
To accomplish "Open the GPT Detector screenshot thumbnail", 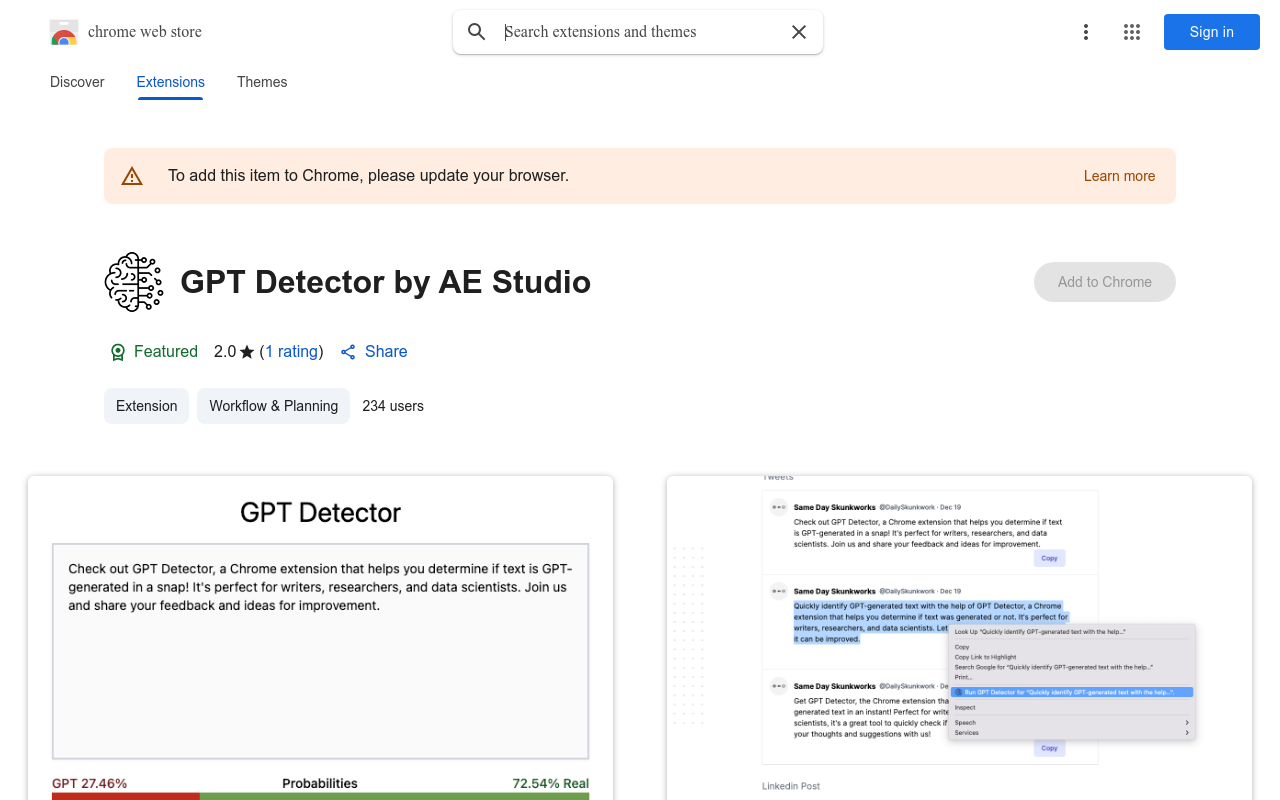I will pyautogui.click(x=320, y=638).
